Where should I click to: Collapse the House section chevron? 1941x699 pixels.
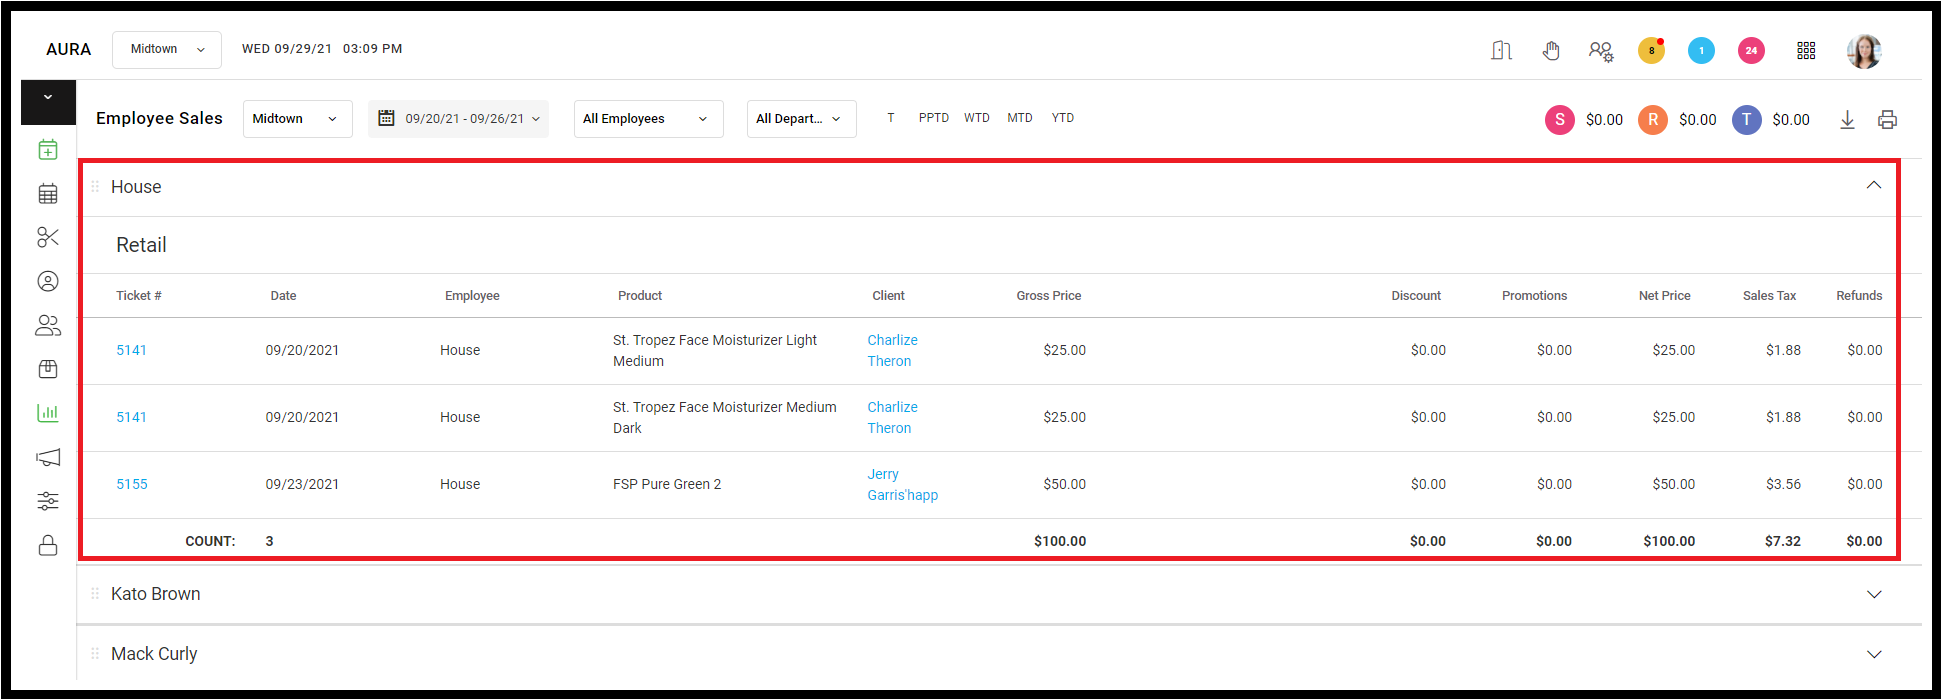[x=1874, y=186]
